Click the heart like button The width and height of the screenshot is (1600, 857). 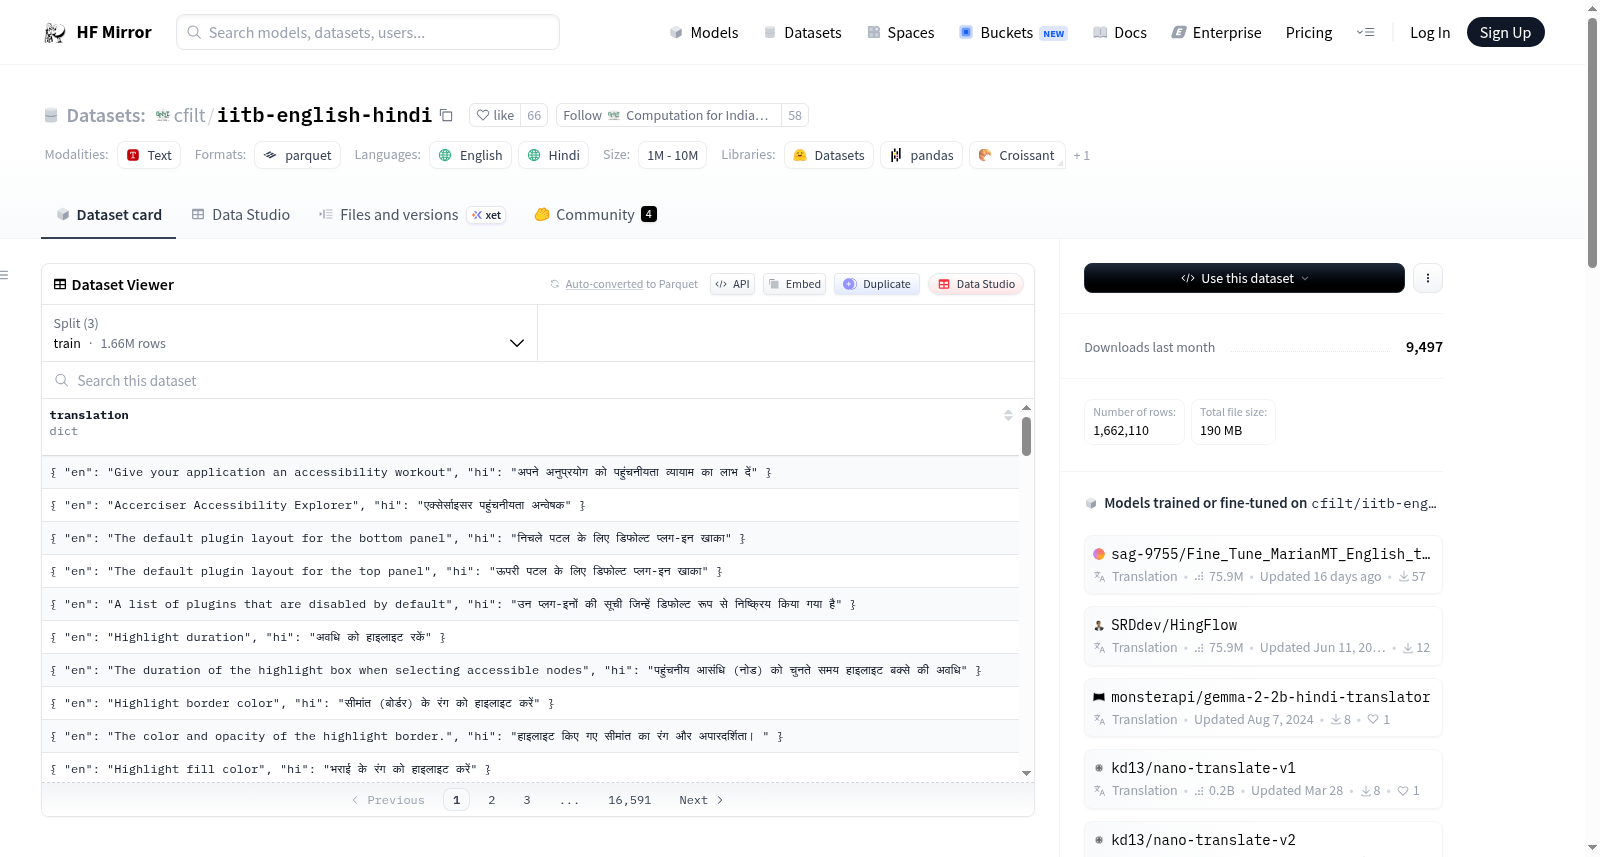click(495, 116)
